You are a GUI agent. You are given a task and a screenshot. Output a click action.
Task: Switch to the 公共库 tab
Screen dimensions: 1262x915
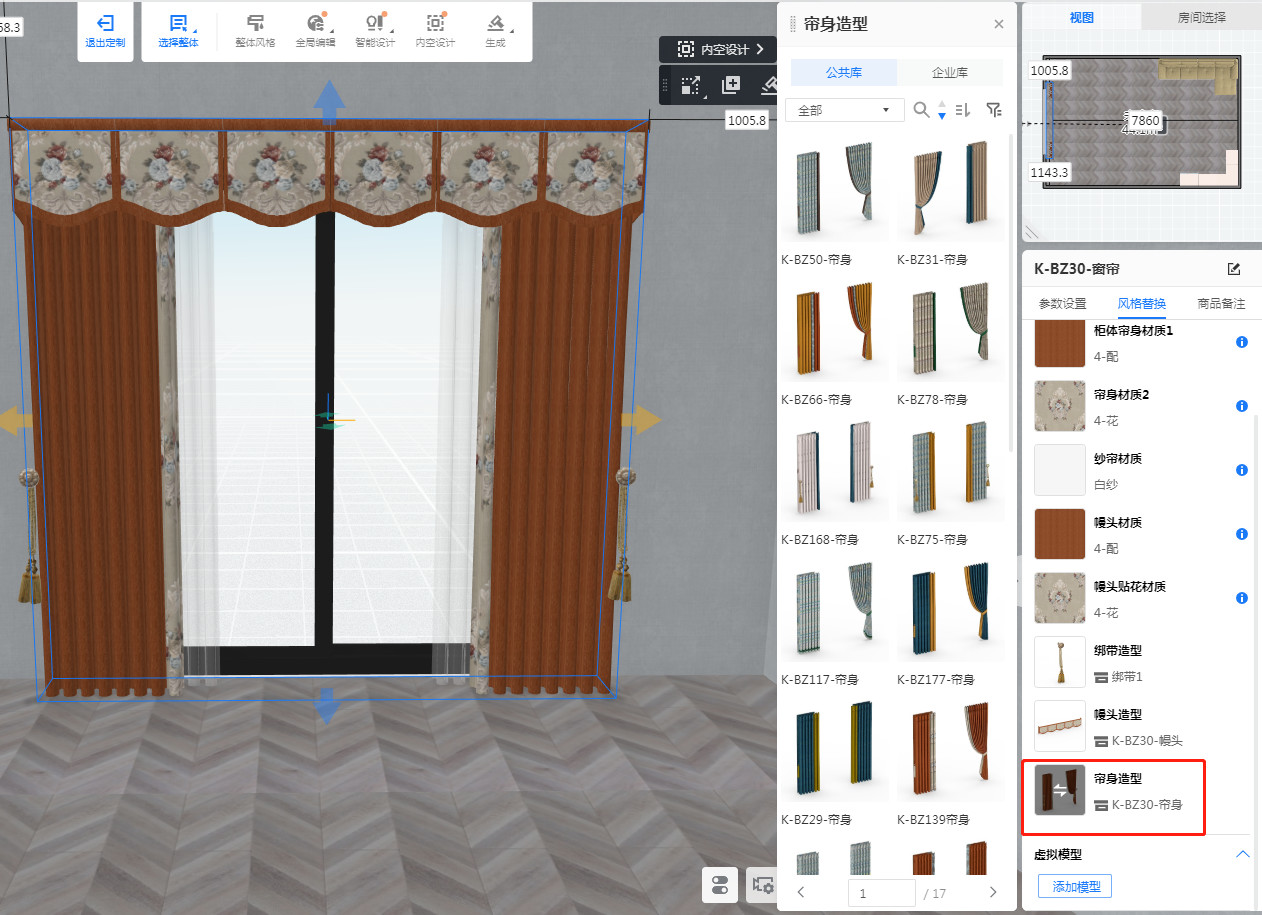click(x=843, y=73)
